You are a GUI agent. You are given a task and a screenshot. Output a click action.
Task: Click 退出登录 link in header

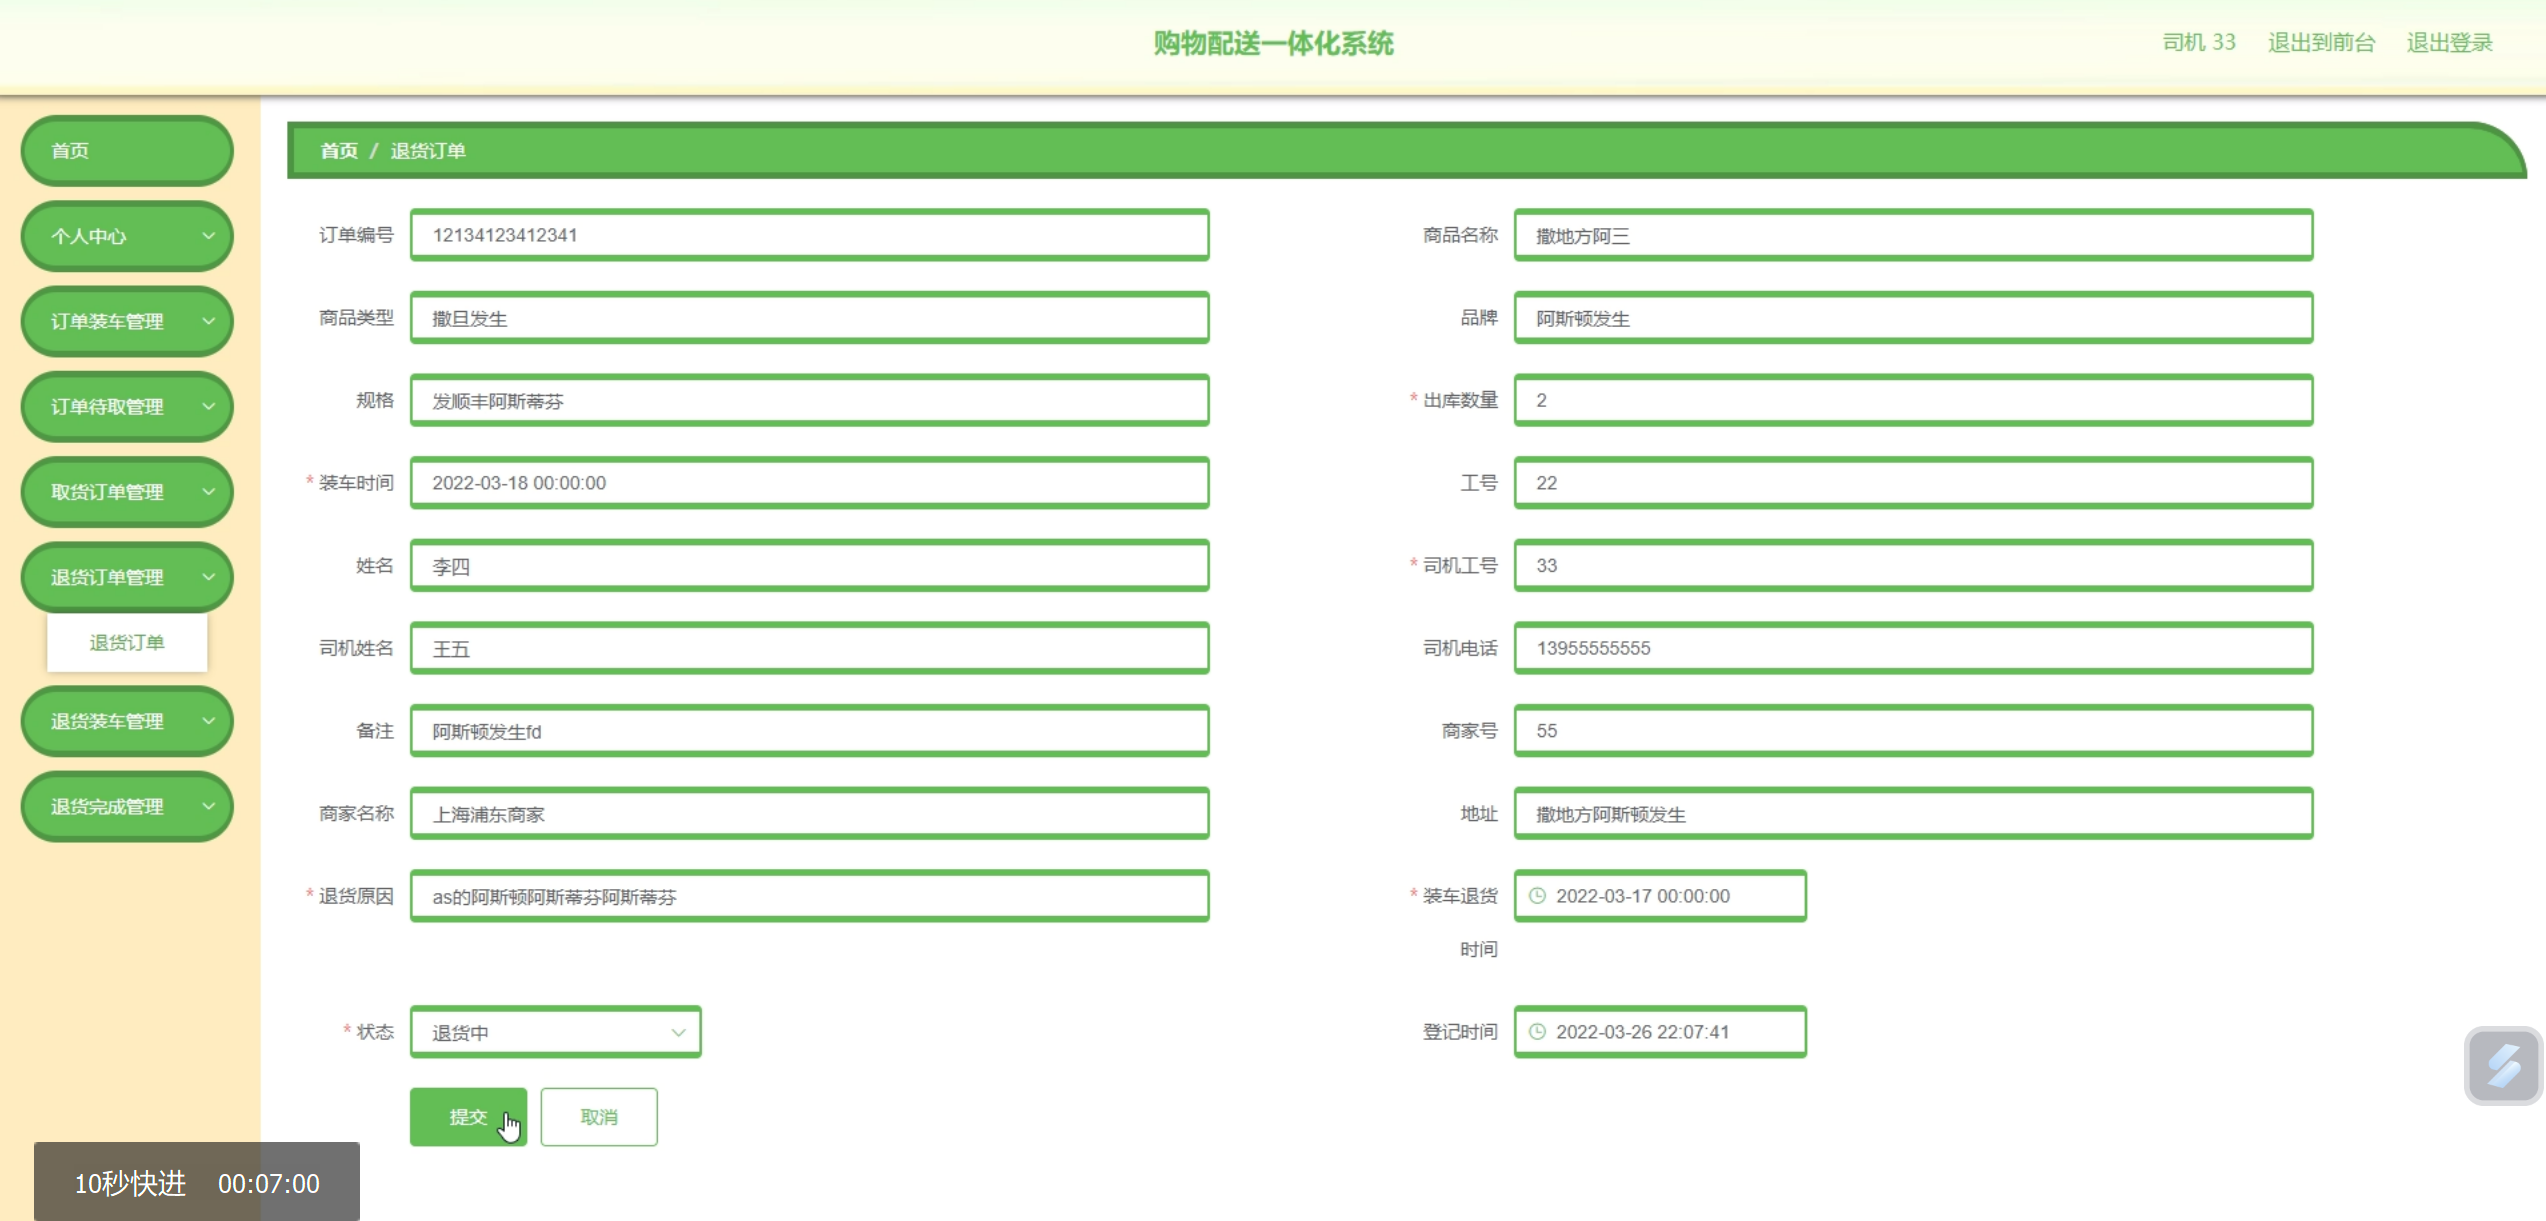[2448, 42]
